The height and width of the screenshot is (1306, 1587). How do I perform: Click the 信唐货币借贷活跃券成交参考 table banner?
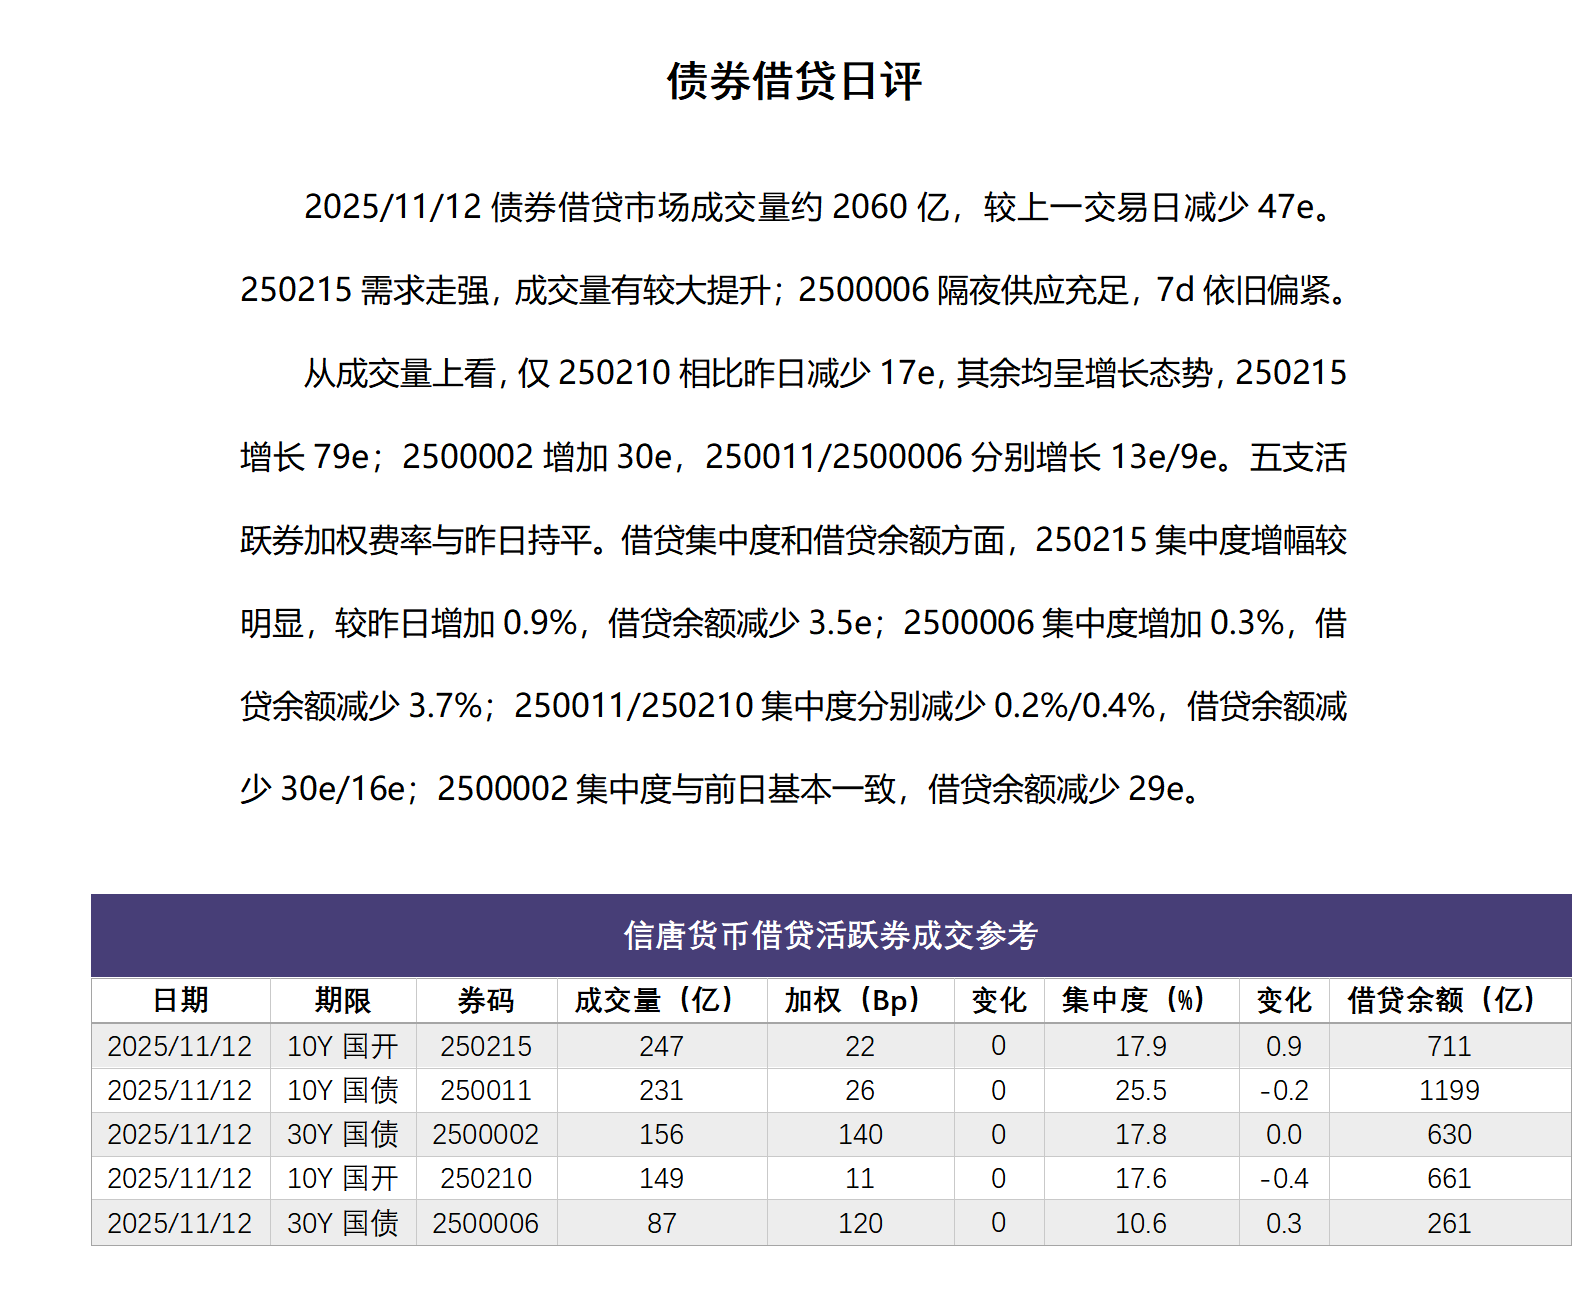[x=830, y=935]
